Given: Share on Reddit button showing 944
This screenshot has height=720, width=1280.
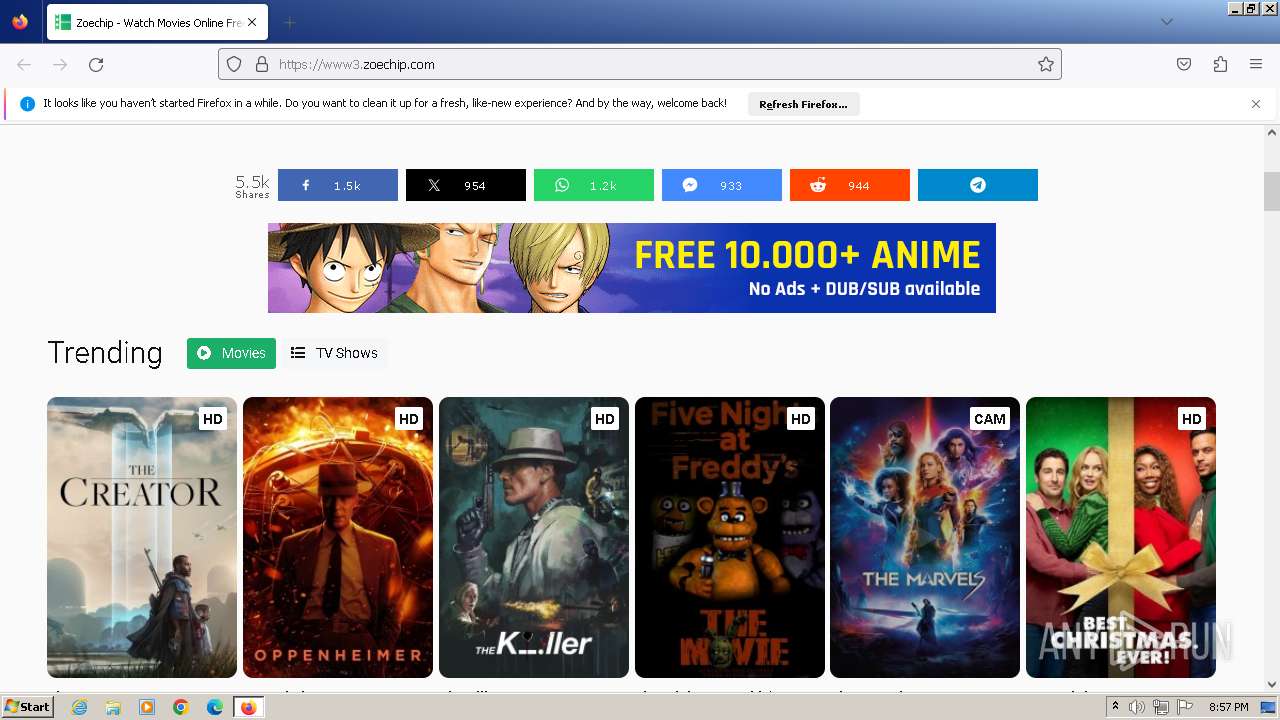Looking at the screenshot, I should [x=850, y=185].
